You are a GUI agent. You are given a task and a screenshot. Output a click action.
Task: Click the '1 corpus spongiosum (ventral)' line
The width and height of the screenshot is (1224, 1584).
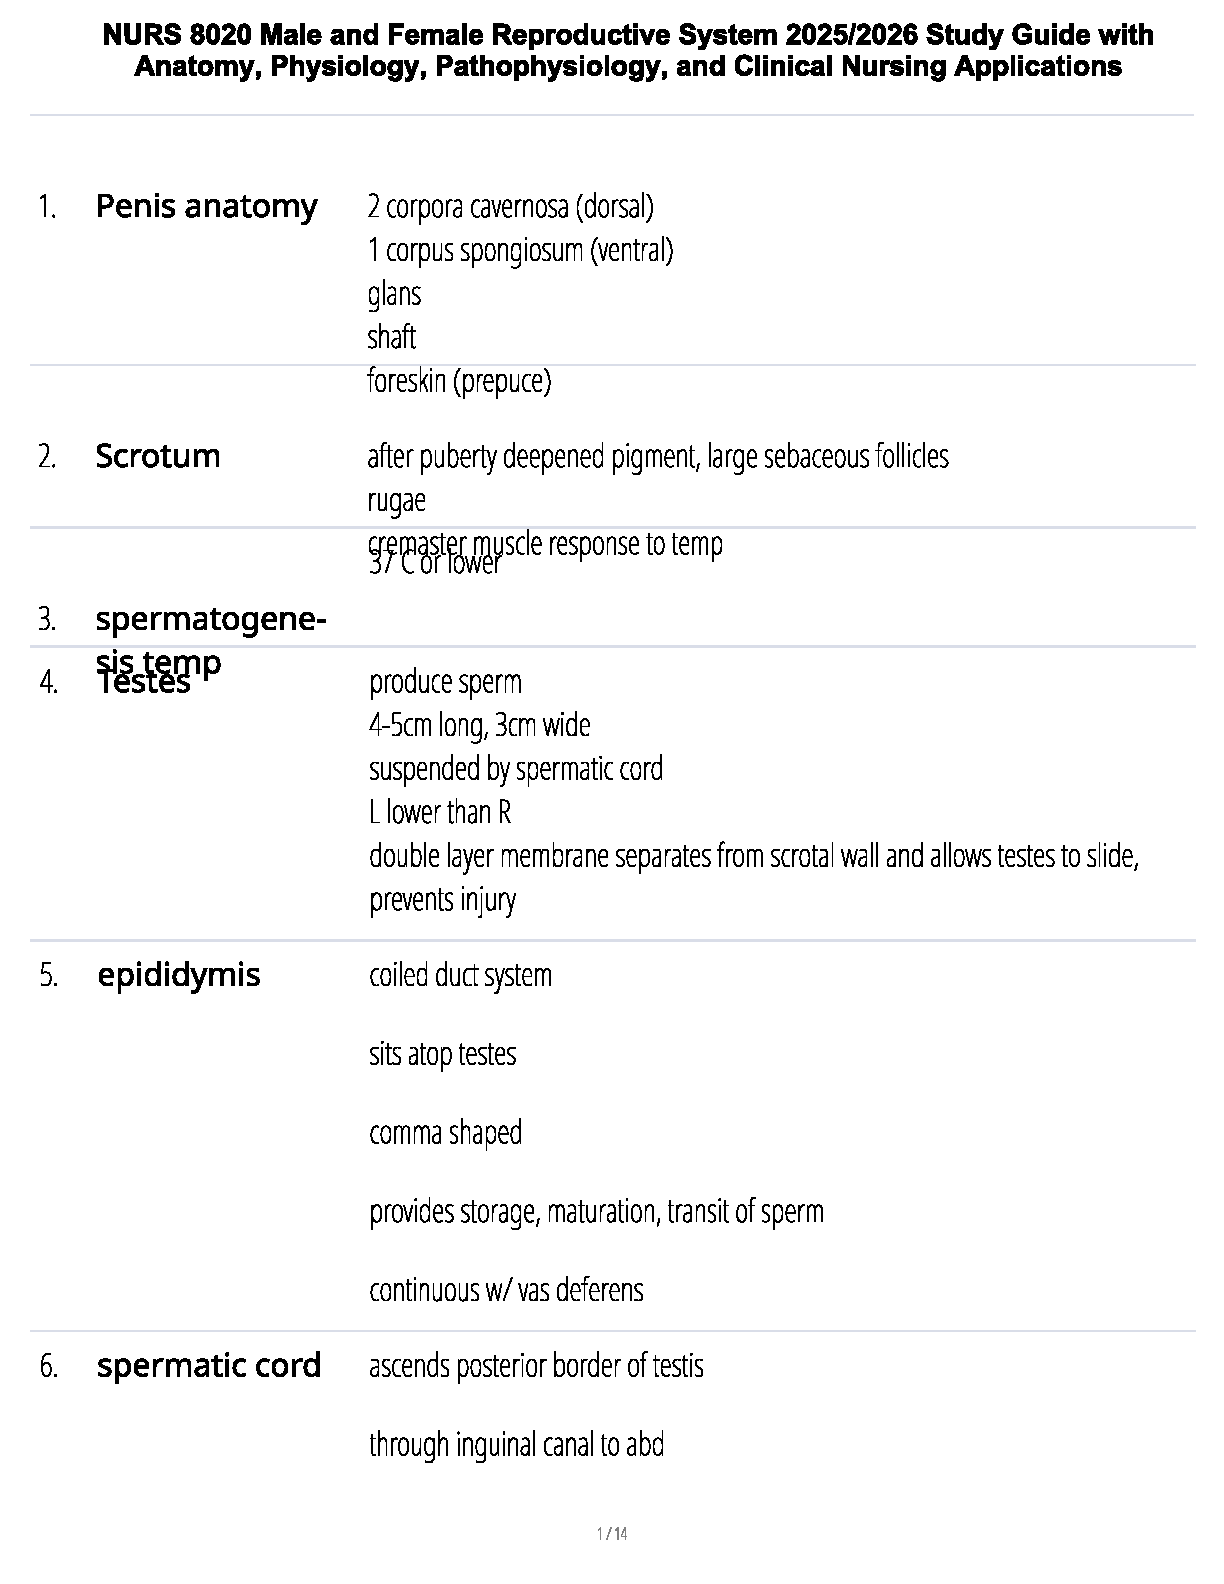tap(520, 250)
